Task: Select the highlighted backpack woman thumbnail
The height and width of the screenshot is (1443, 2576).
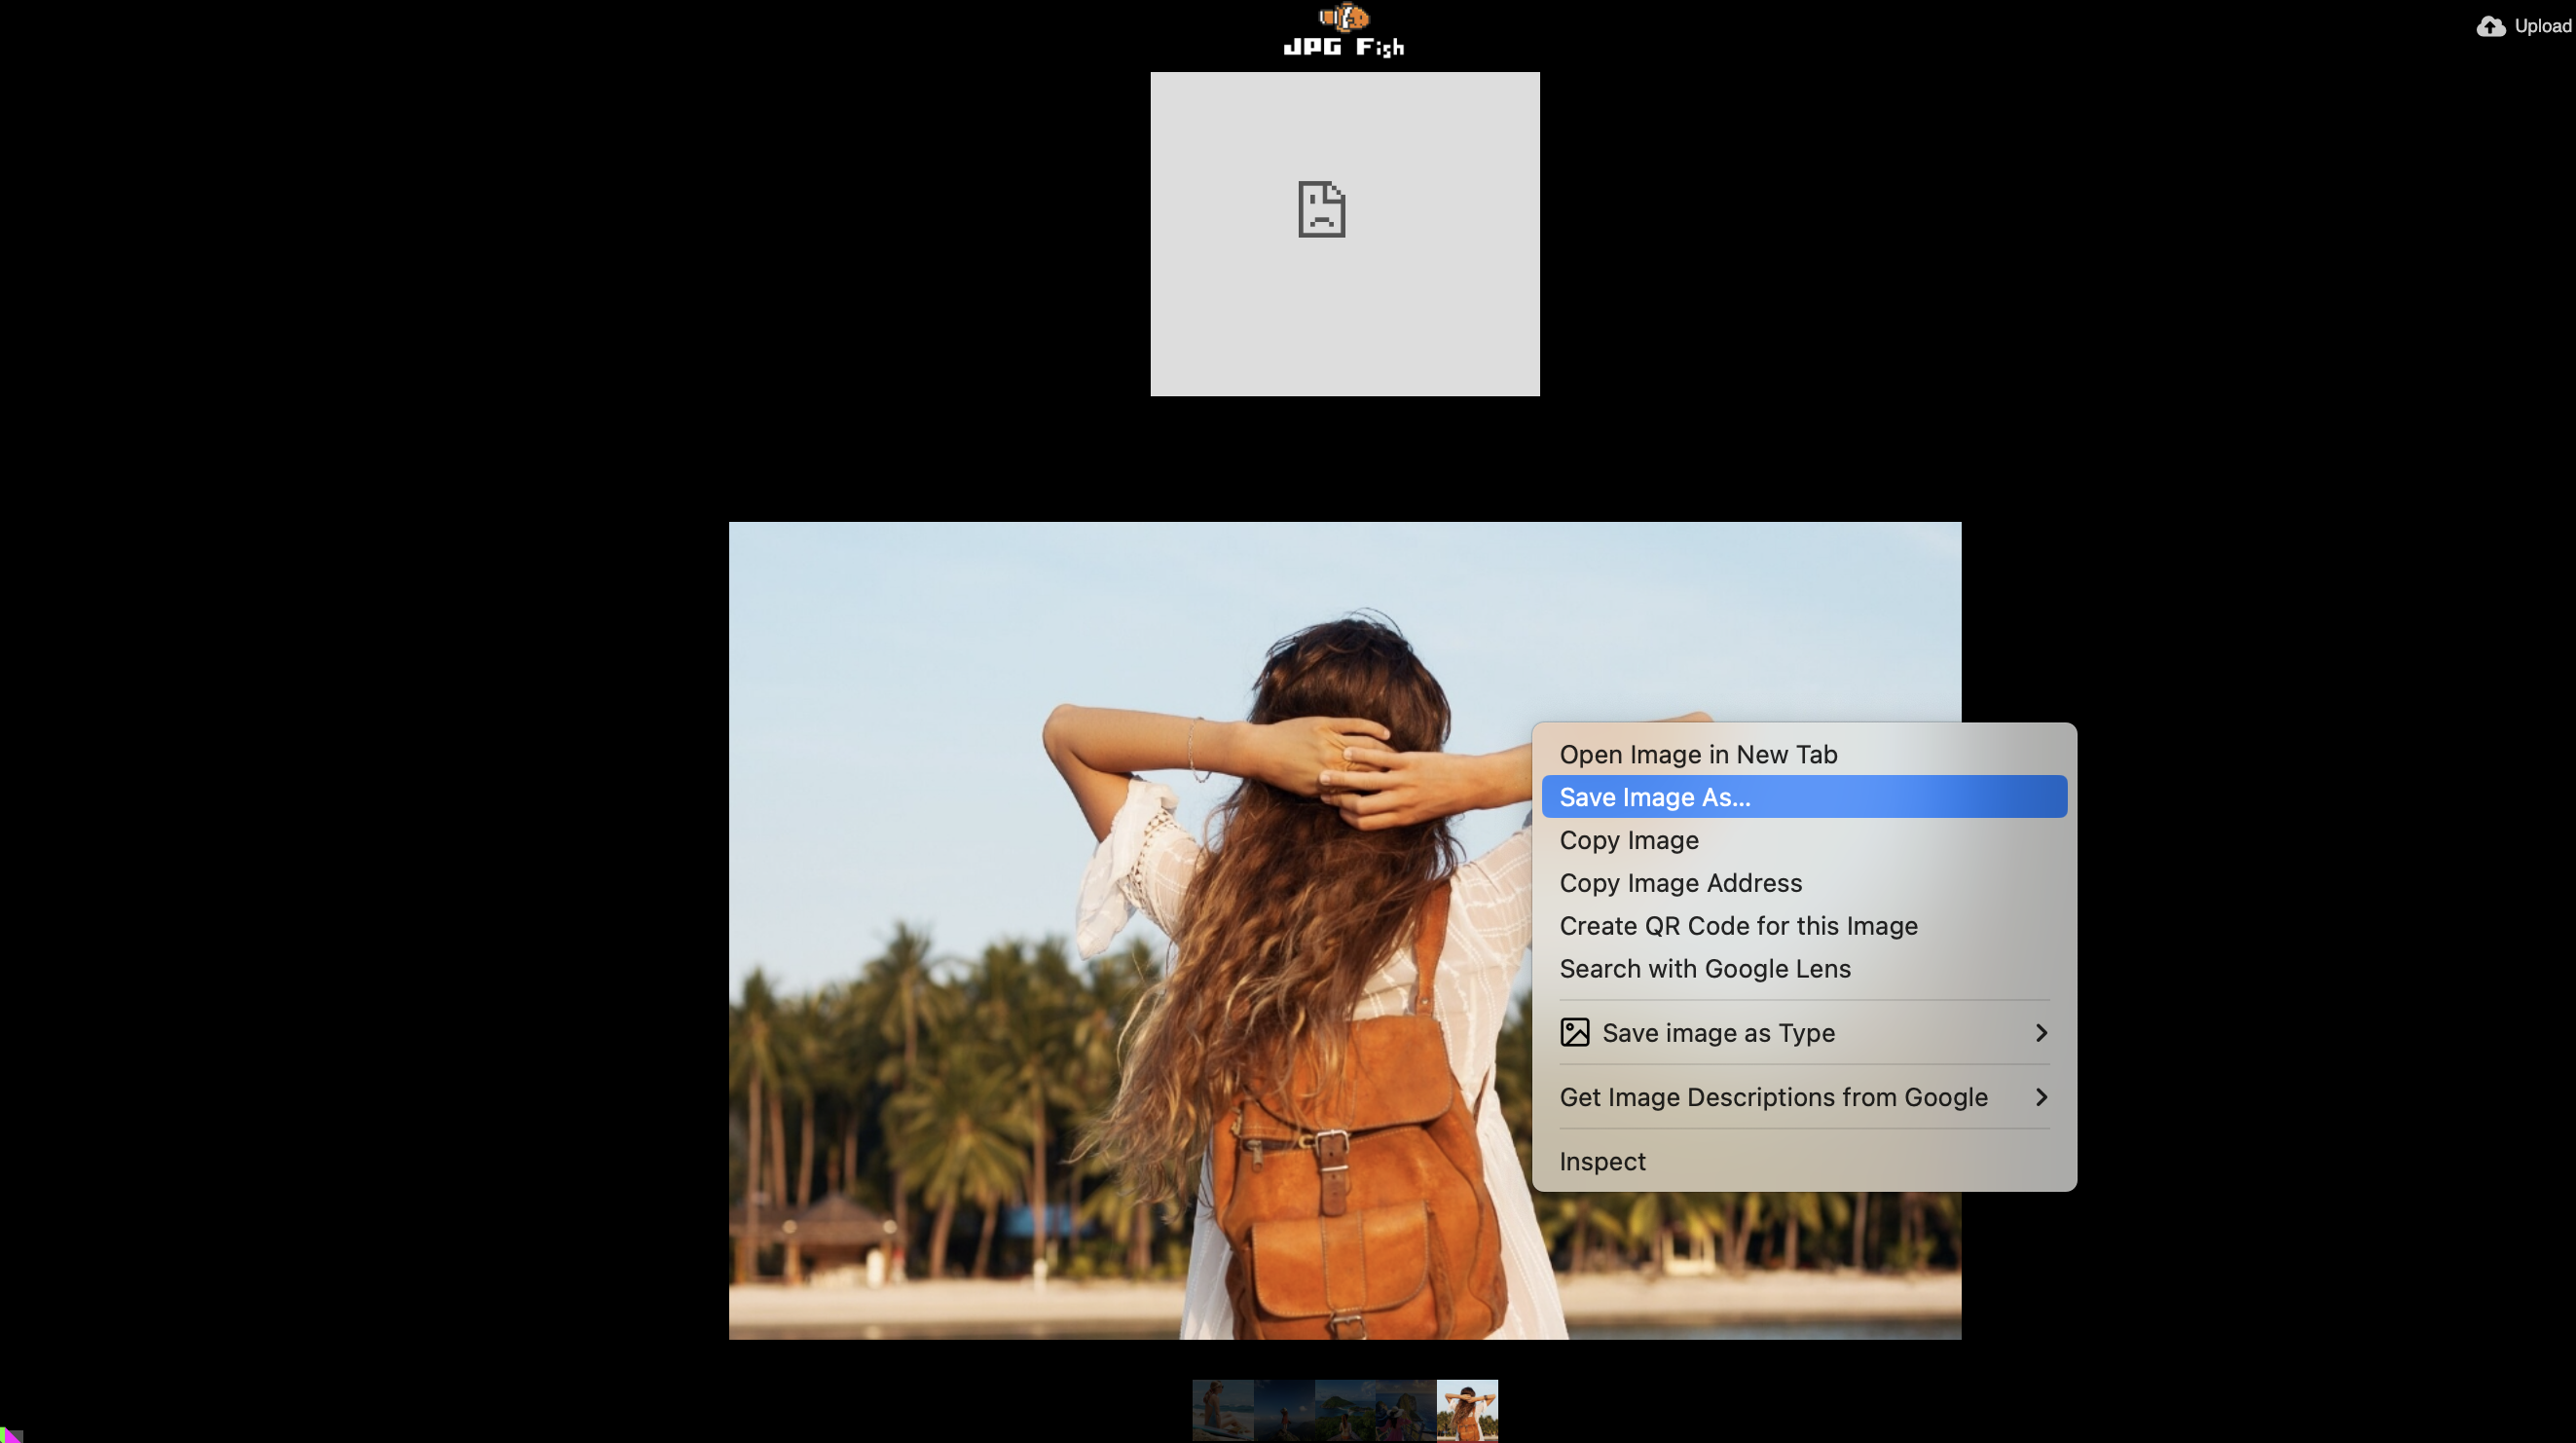Action: point(1467,1410)
